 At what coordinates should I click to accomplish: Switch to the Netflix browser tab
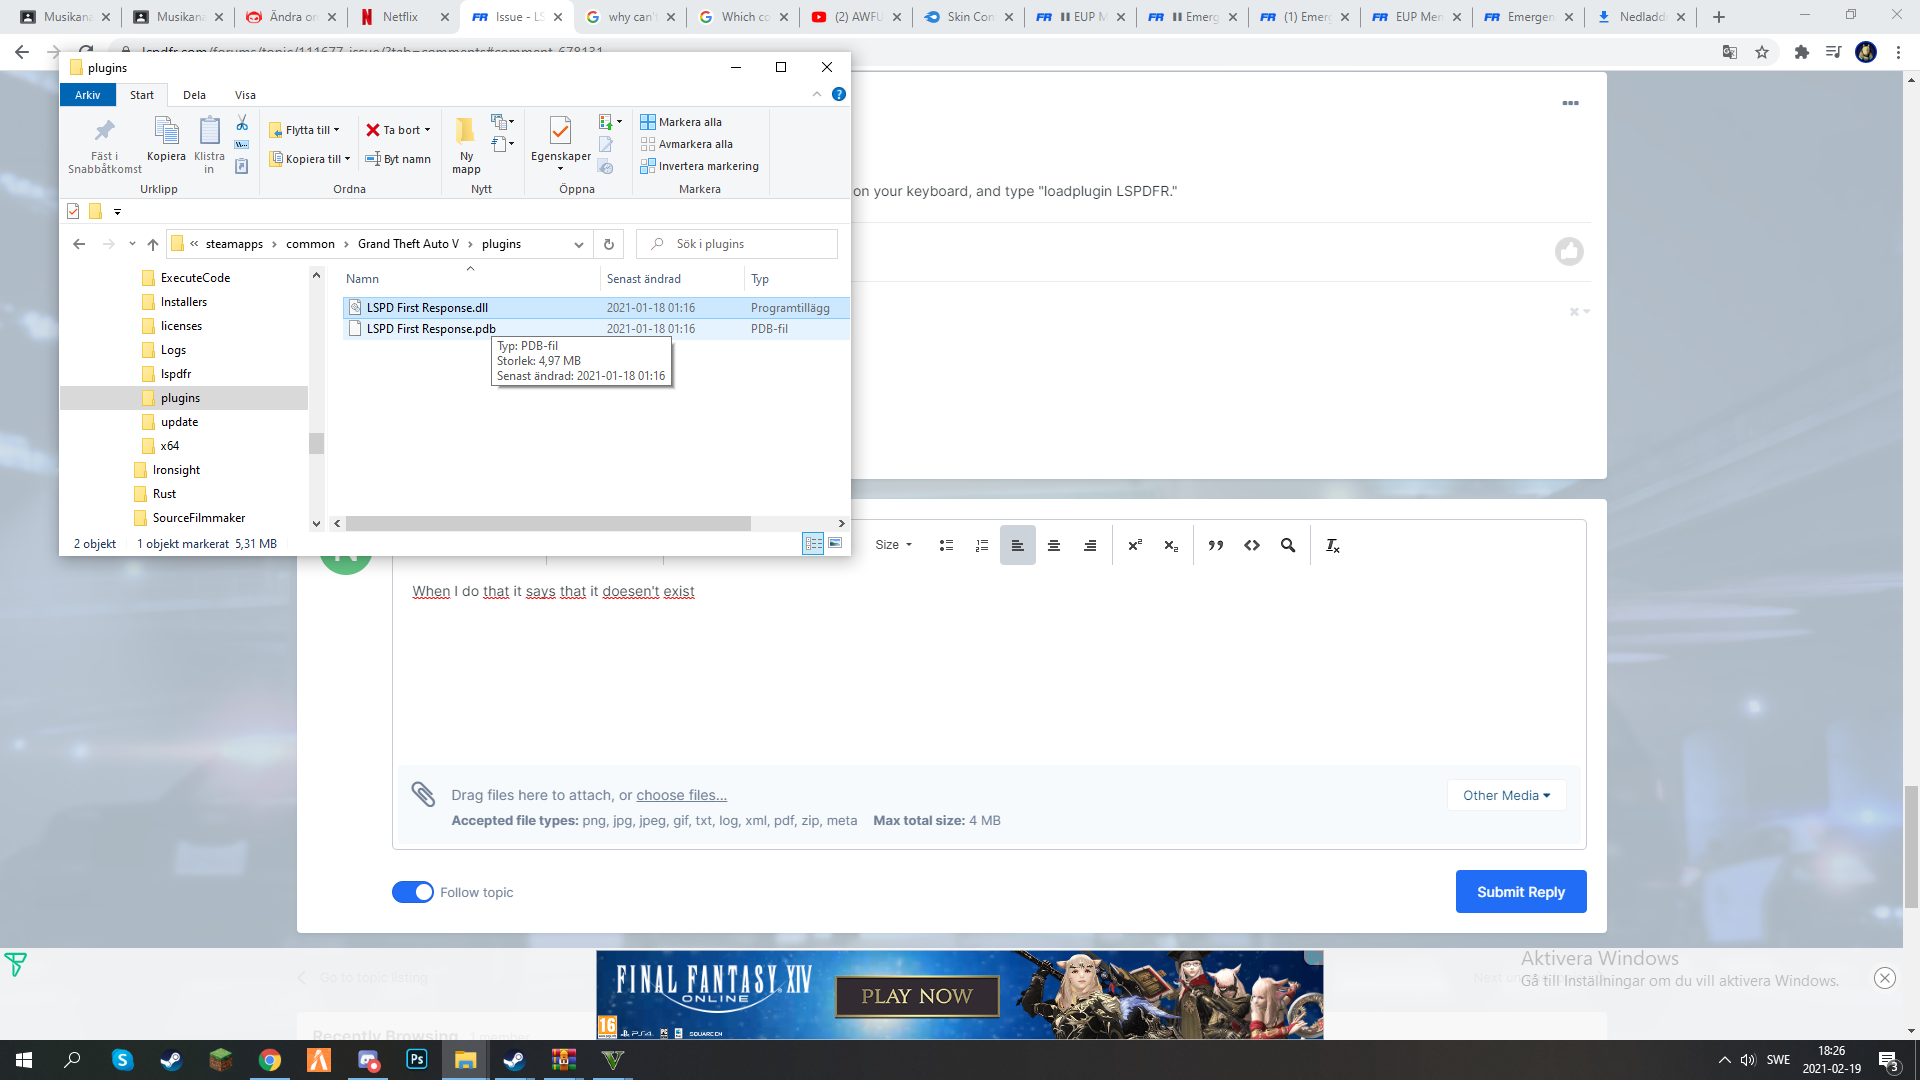pos(400,17)
